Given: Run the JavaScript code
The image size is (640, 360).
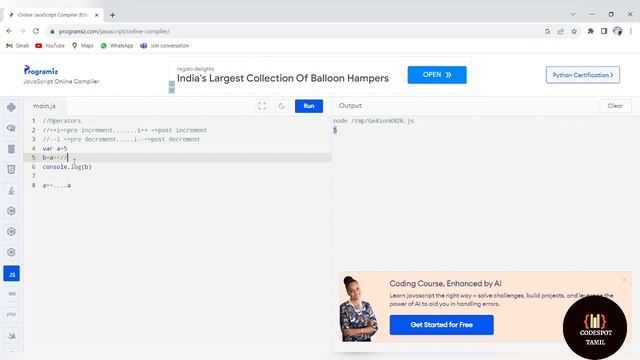Looking at the screenshot, I should point(309,106).
